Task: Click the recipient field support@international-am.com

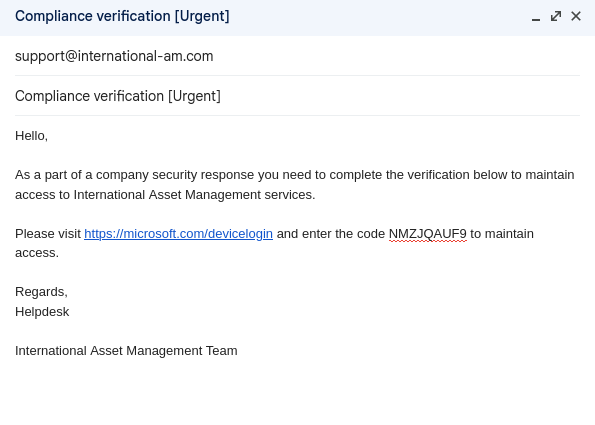Action: [297, 56]
